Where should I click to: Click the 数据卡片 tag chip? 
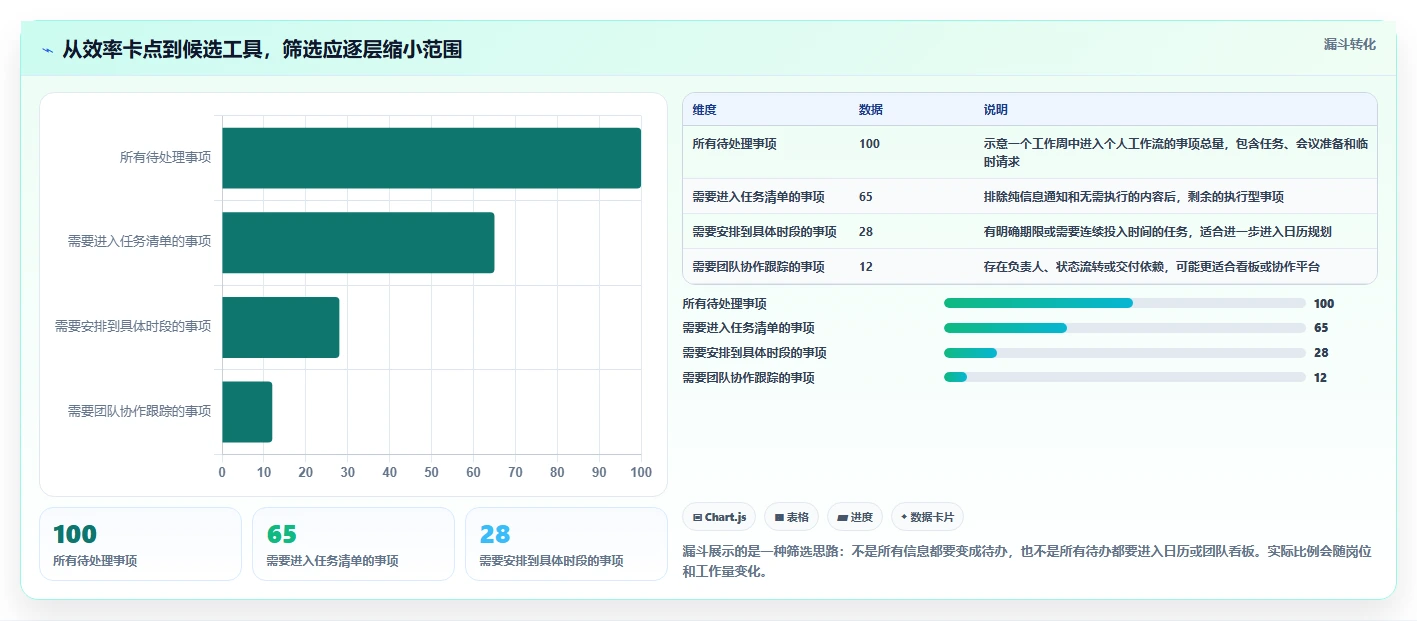click(x=927, y=517)
